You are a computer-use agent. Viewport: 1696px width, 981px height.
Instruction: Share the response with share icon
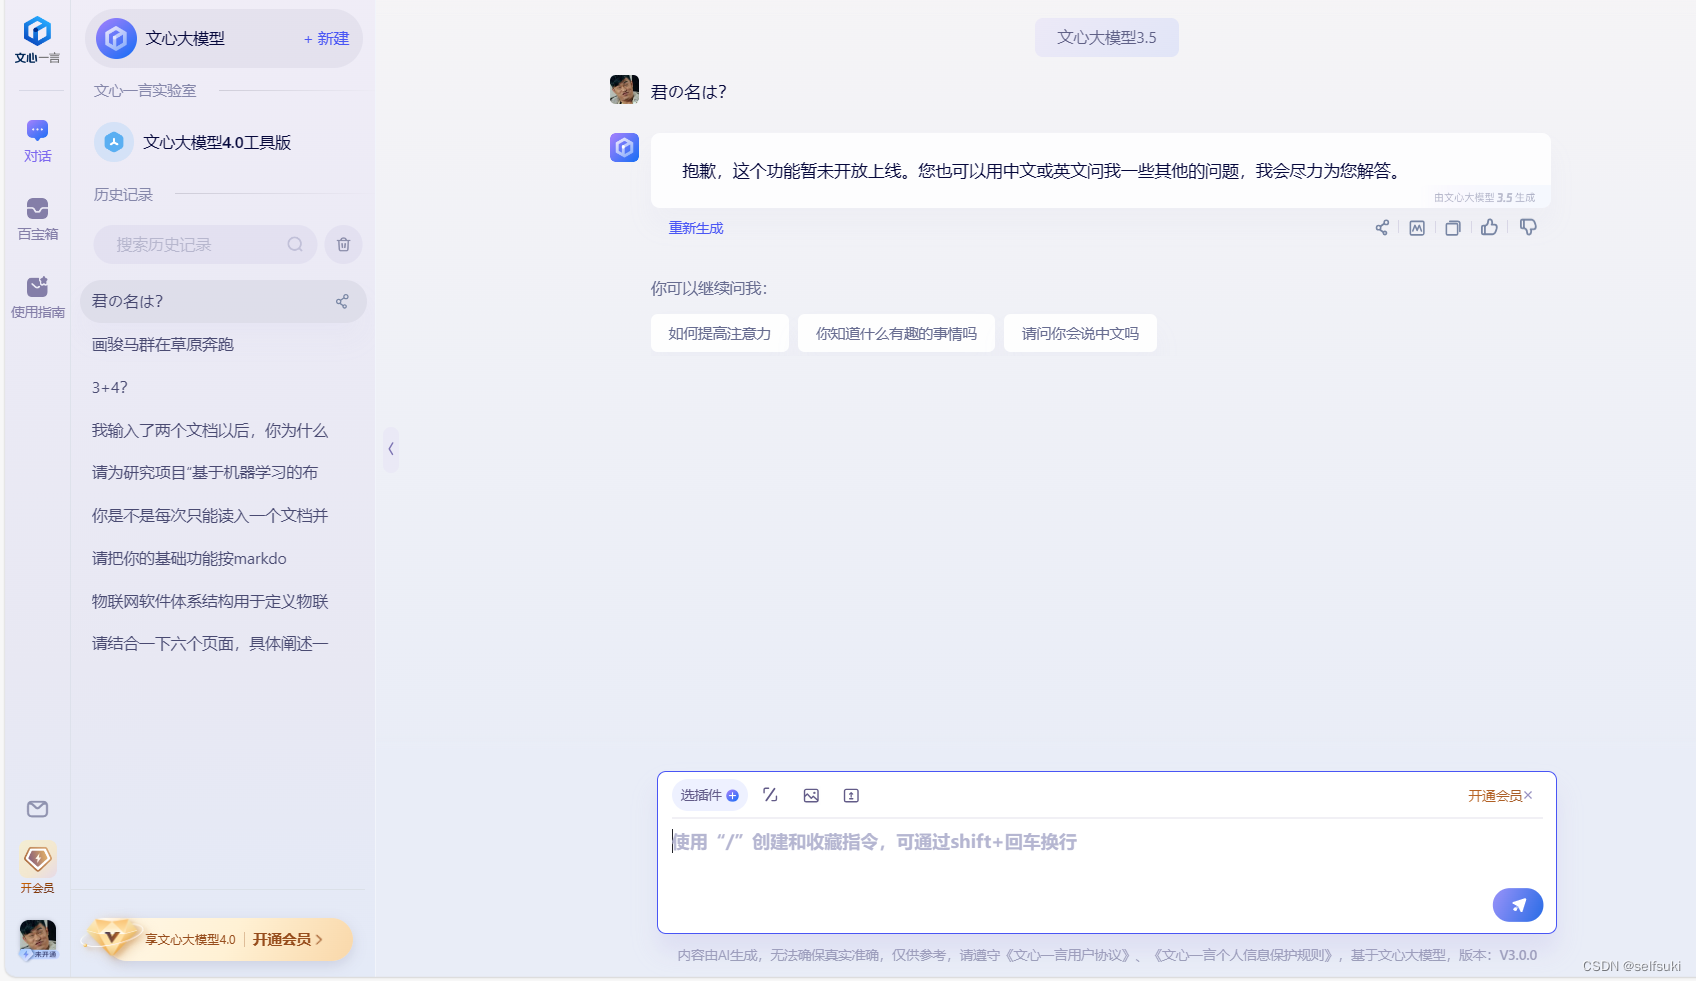[x=1381, y=228]
